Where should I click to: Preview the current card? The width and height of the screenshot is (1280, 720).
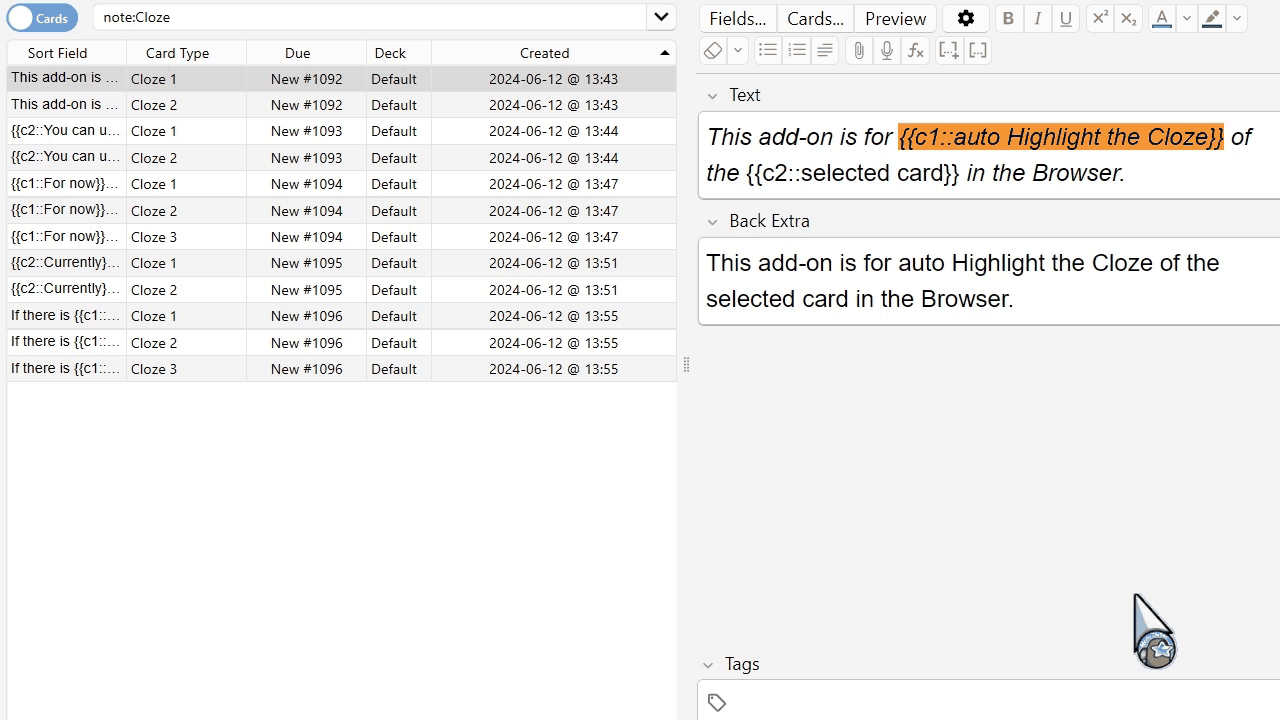point(894,18)
